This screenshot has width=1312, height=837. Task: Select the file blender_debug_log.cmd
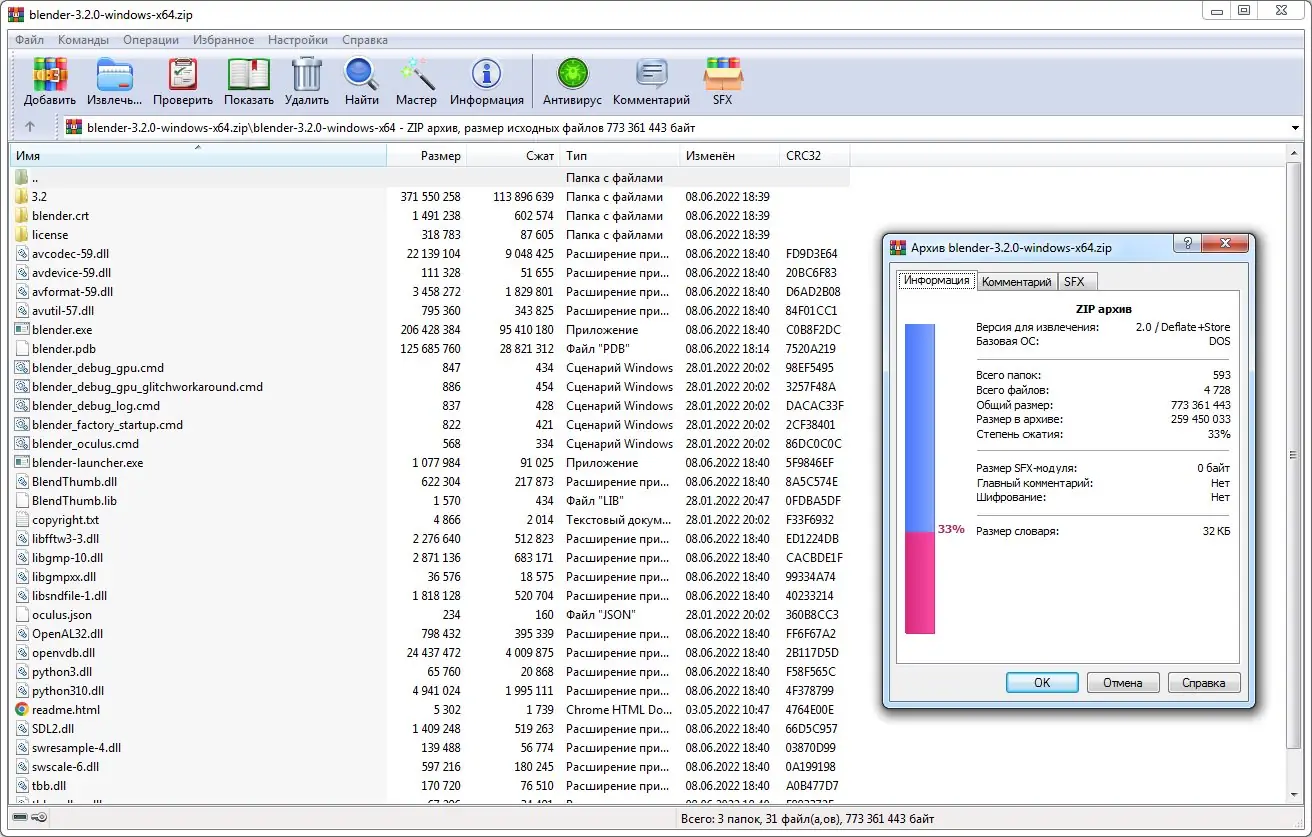tap(96, 406)
